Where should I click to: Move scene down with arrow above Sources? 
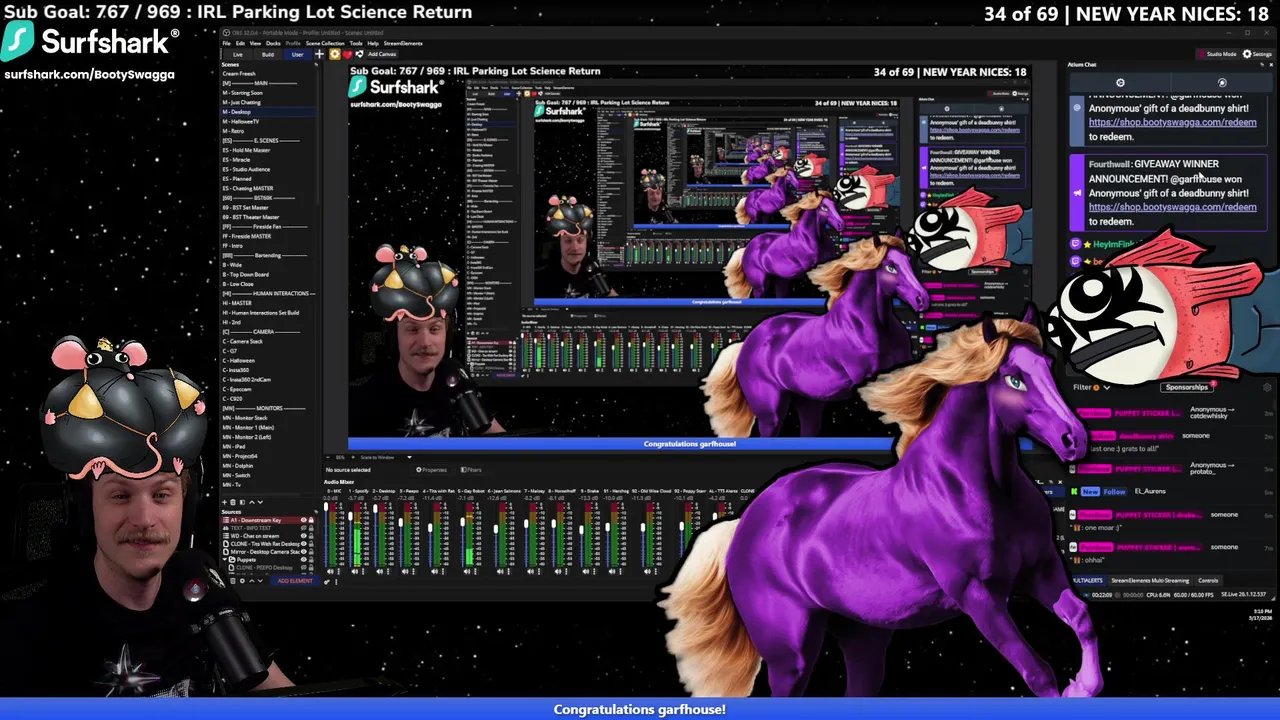[x=260, y=502]
